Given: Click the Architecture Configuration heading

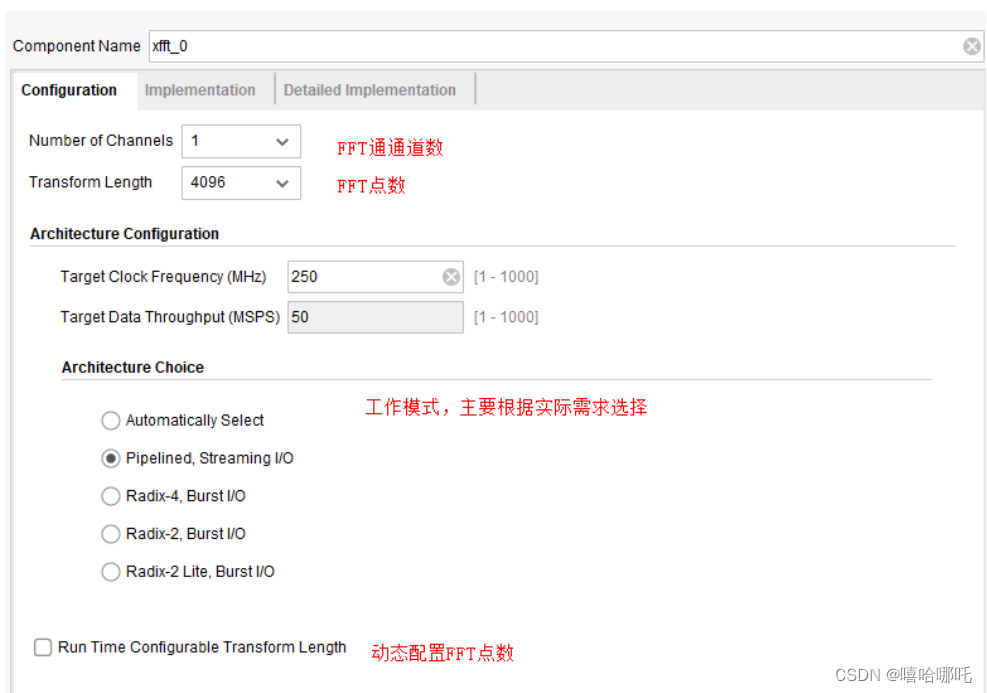Looking at the screenshot, I should tap(125, 234).
